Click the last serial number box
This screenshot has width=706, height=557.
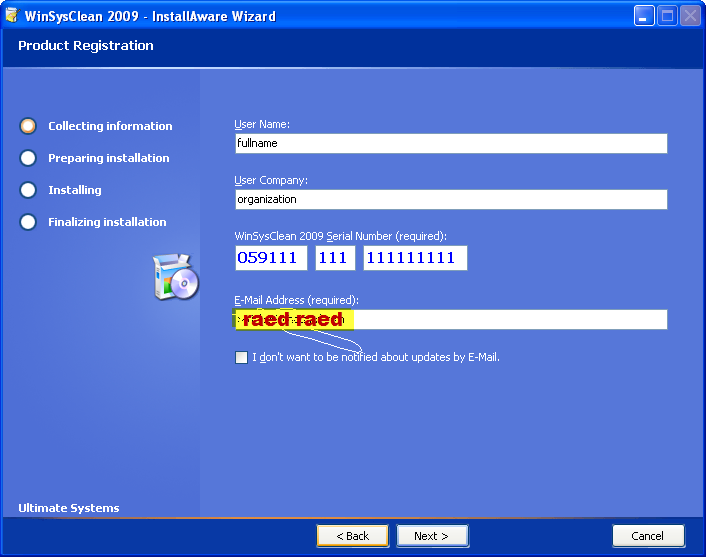(415, 258)
